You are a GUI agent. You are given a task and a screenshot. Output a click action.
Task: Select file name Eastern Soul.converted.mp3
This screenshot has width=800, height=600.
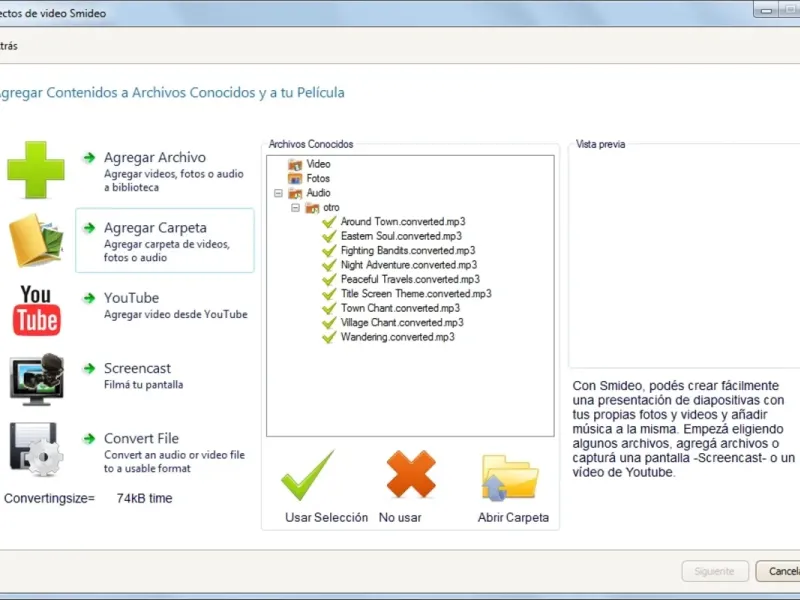pos(401,236)
